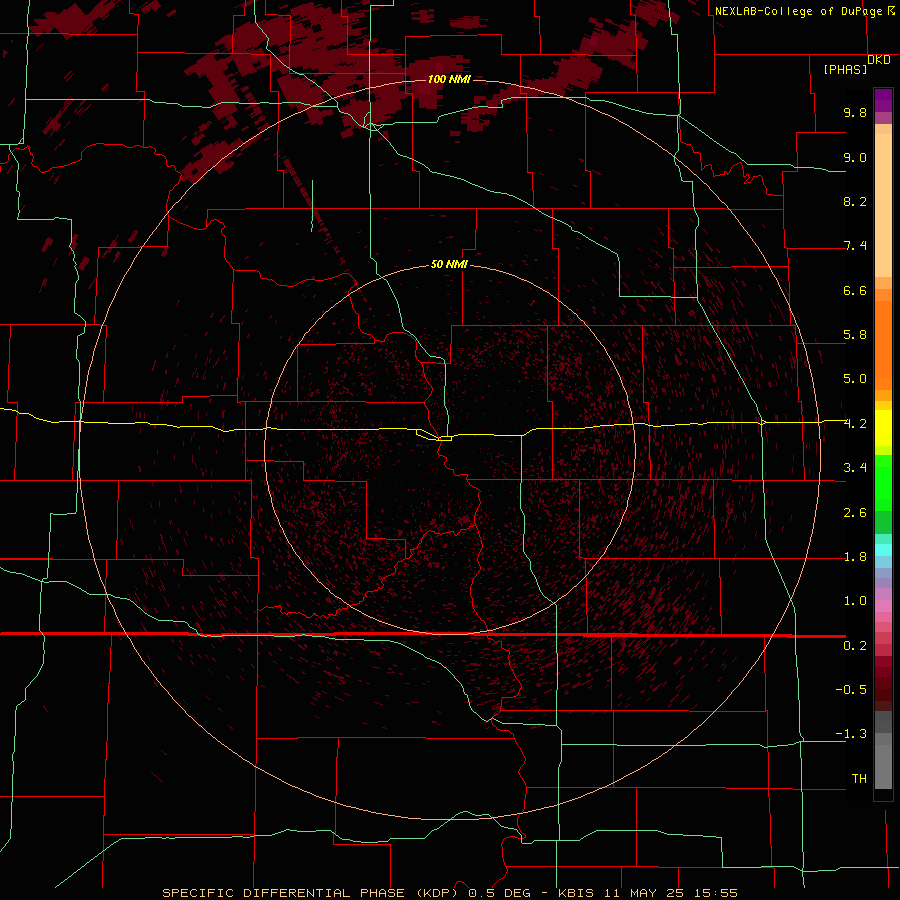Click the 1.8 scale value
The height and width of the screenshot is (900, 900).
click(855, 557)
